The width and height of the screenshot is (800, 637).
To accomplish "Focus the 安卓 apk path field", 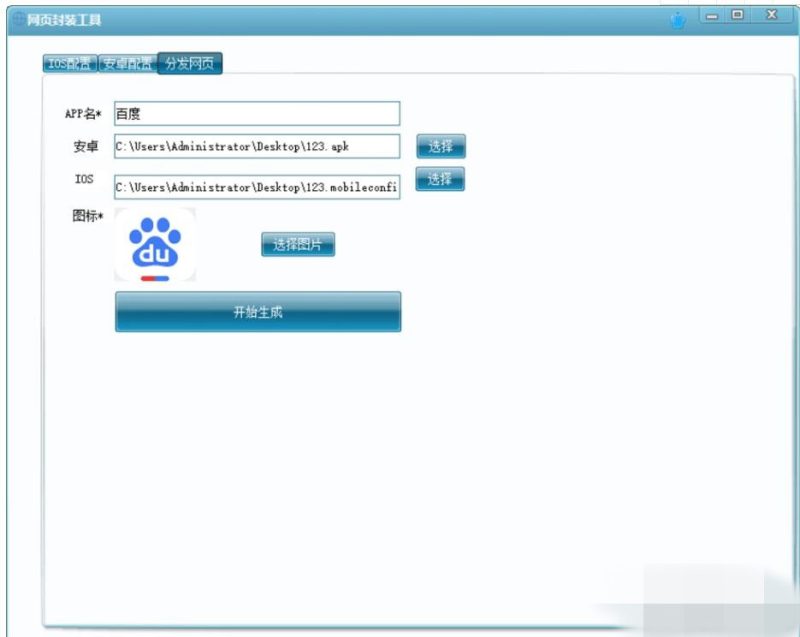I will [x=256, y=147].
